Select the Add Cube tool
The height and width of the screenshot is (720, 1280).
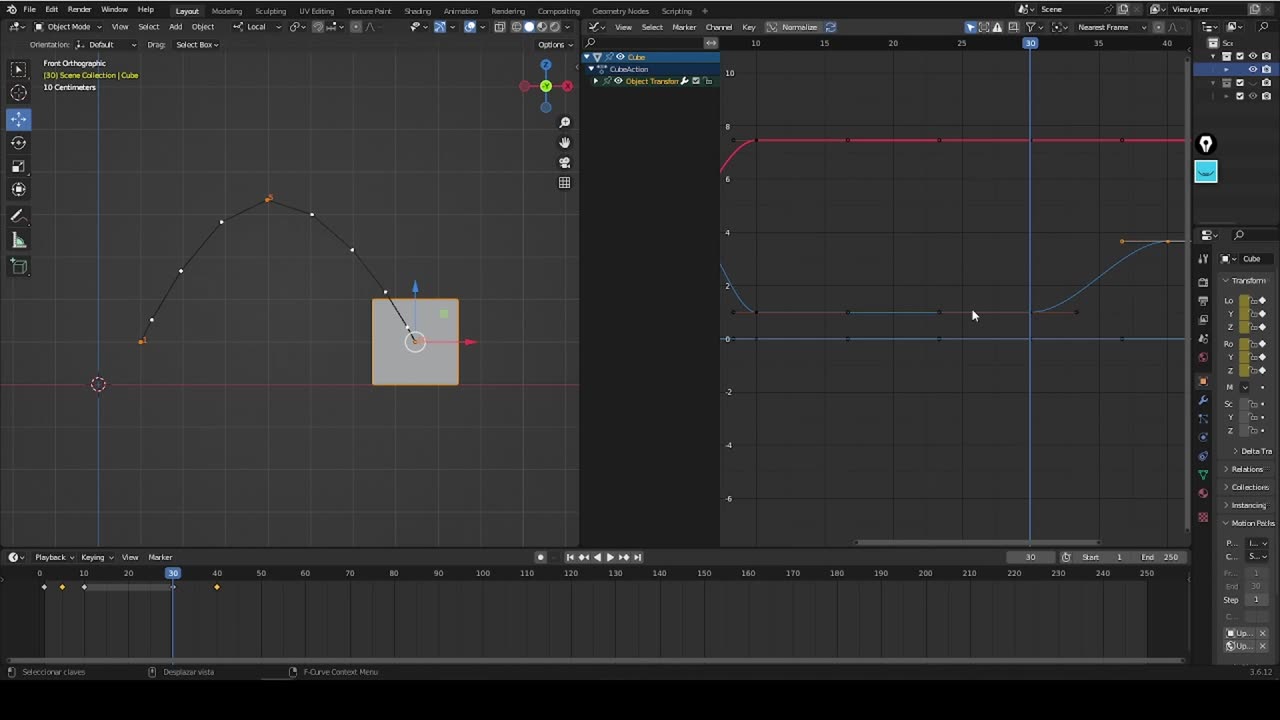pyautogui.click(x=18, y=266)
